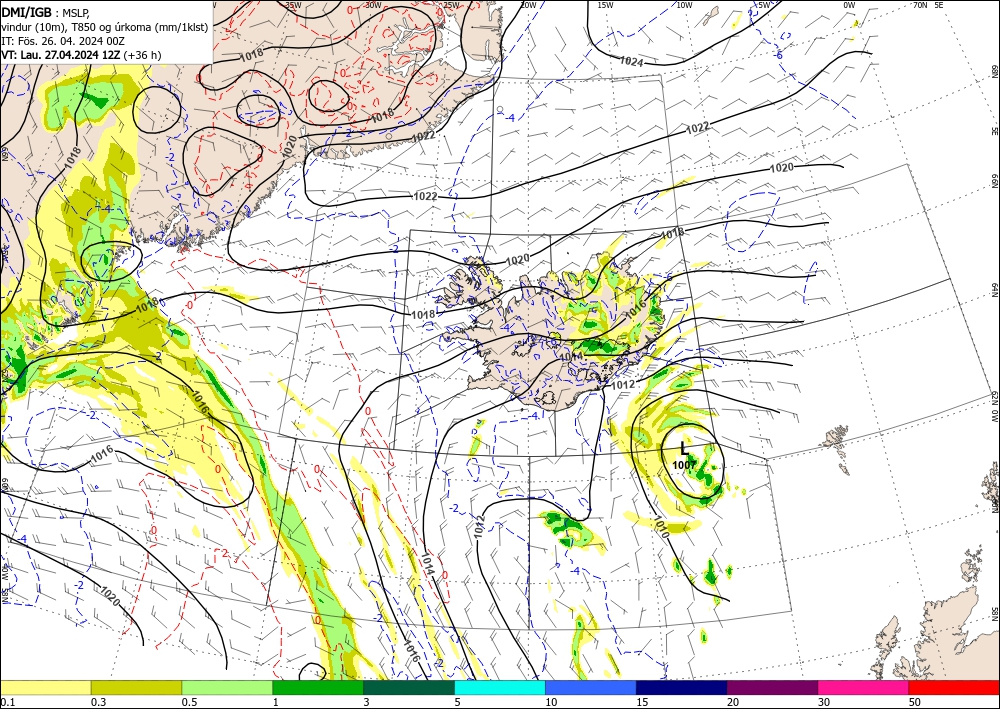Screen dimensions: 1000x709
Task: Click the '70N' latitude label
Action: click(x=920, y=5)
